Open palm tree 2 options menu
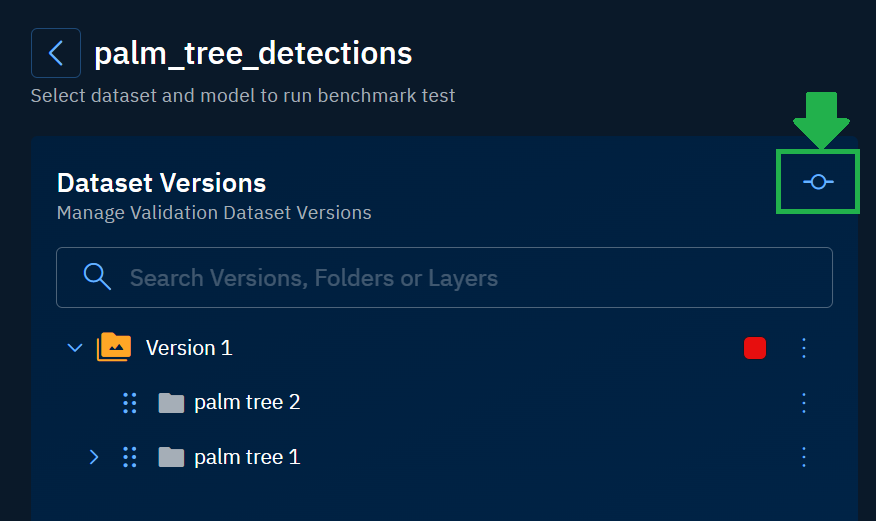Image resolution: width=876 pixels, height=521 pixels. (x=804, y=402)
